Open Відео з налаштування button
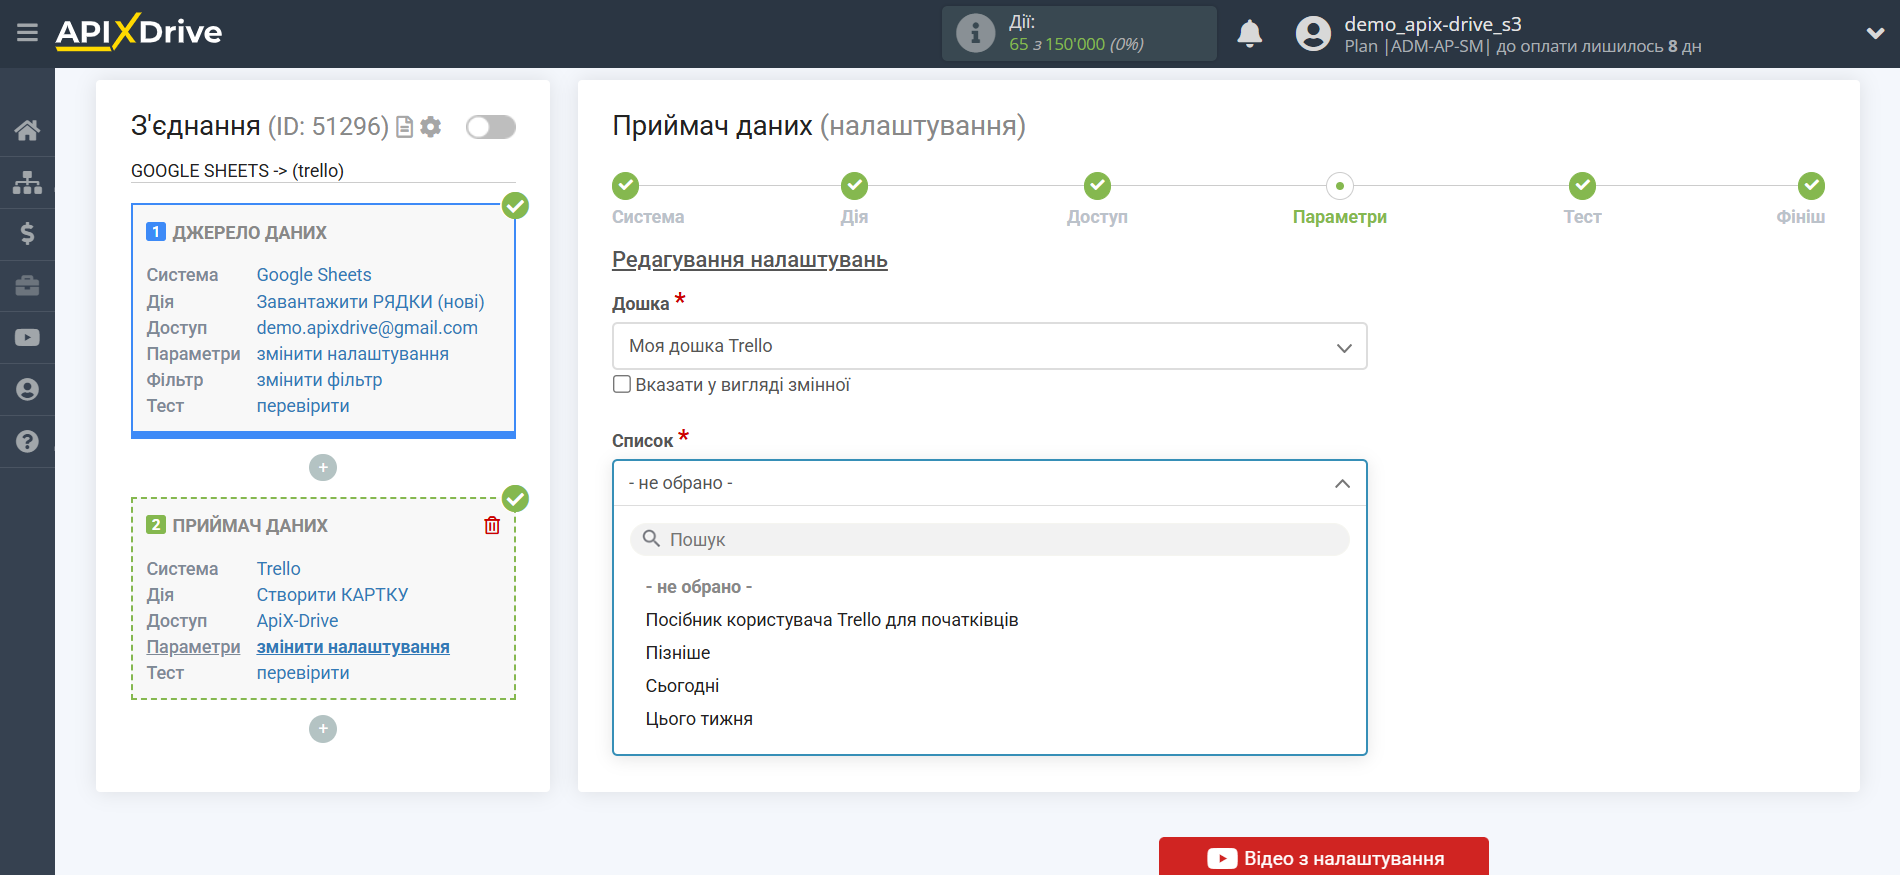The height and width of the screenshot is (875, 1900). tap(1323, 857)
